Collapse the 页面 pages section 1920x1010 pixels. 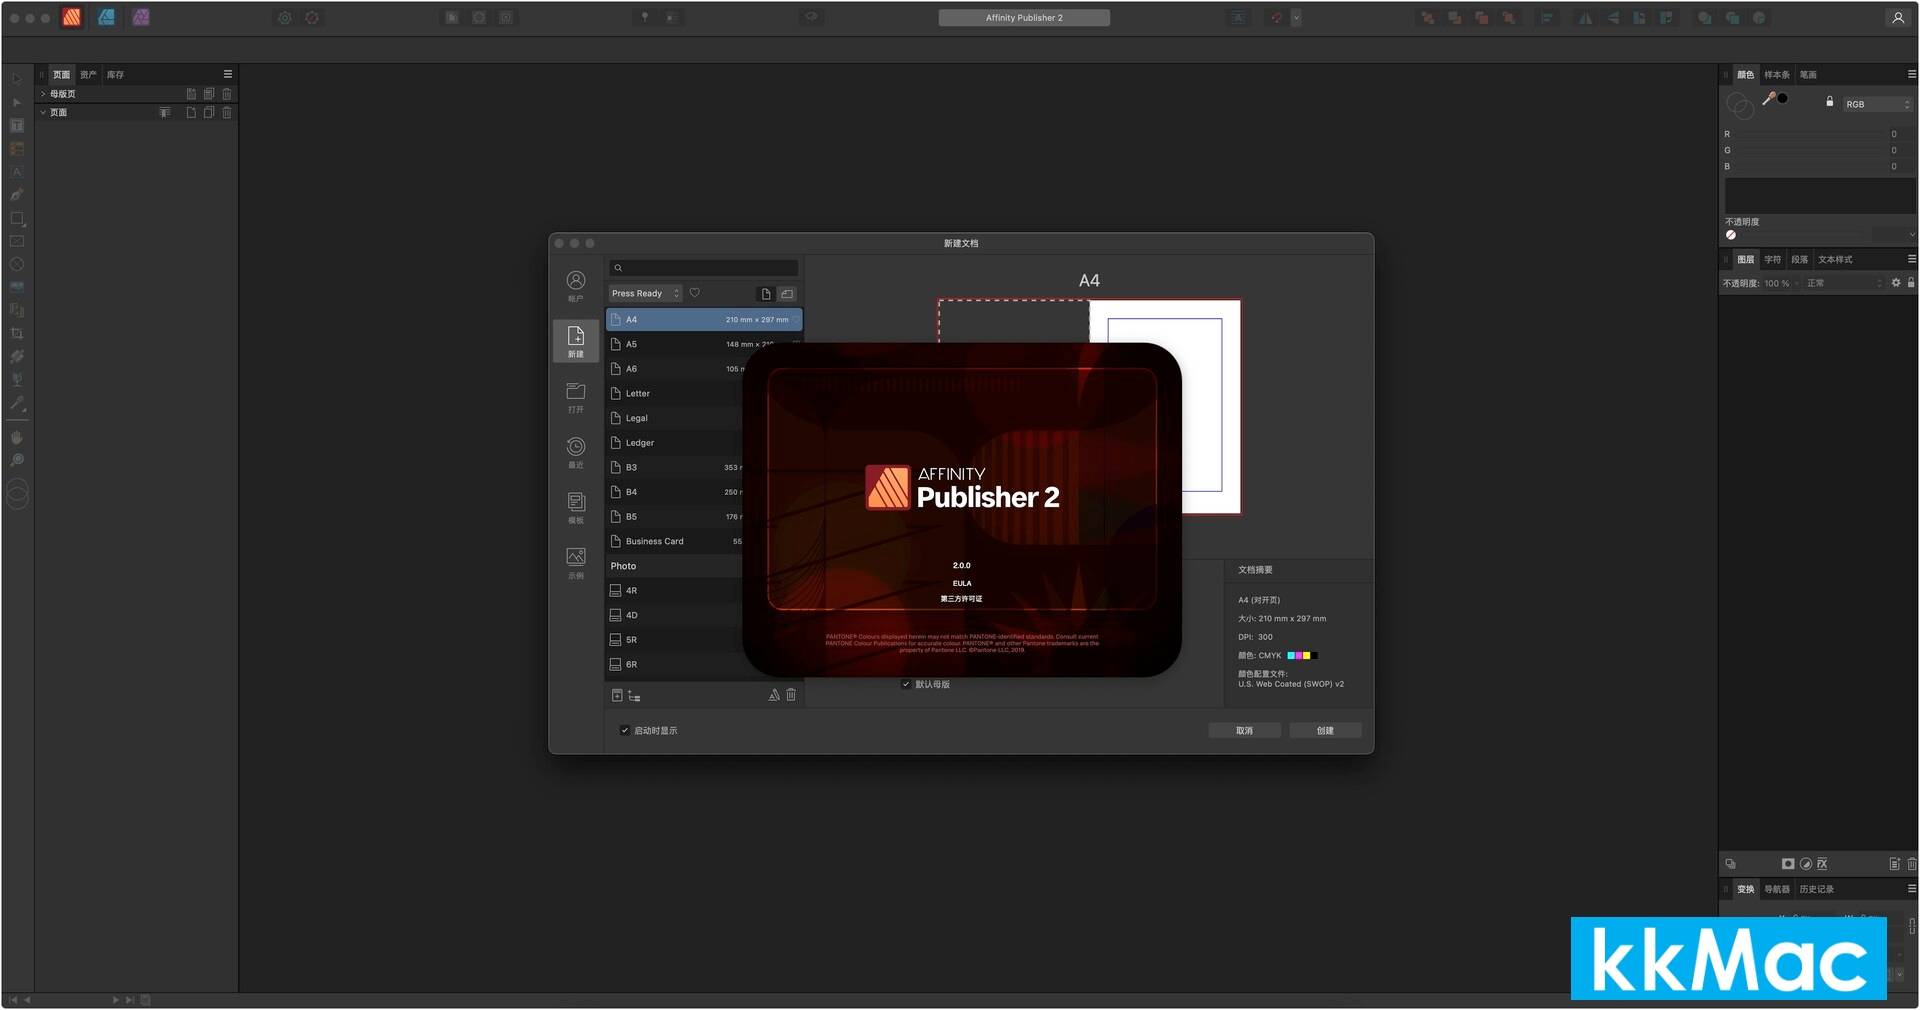coord(43,113)
